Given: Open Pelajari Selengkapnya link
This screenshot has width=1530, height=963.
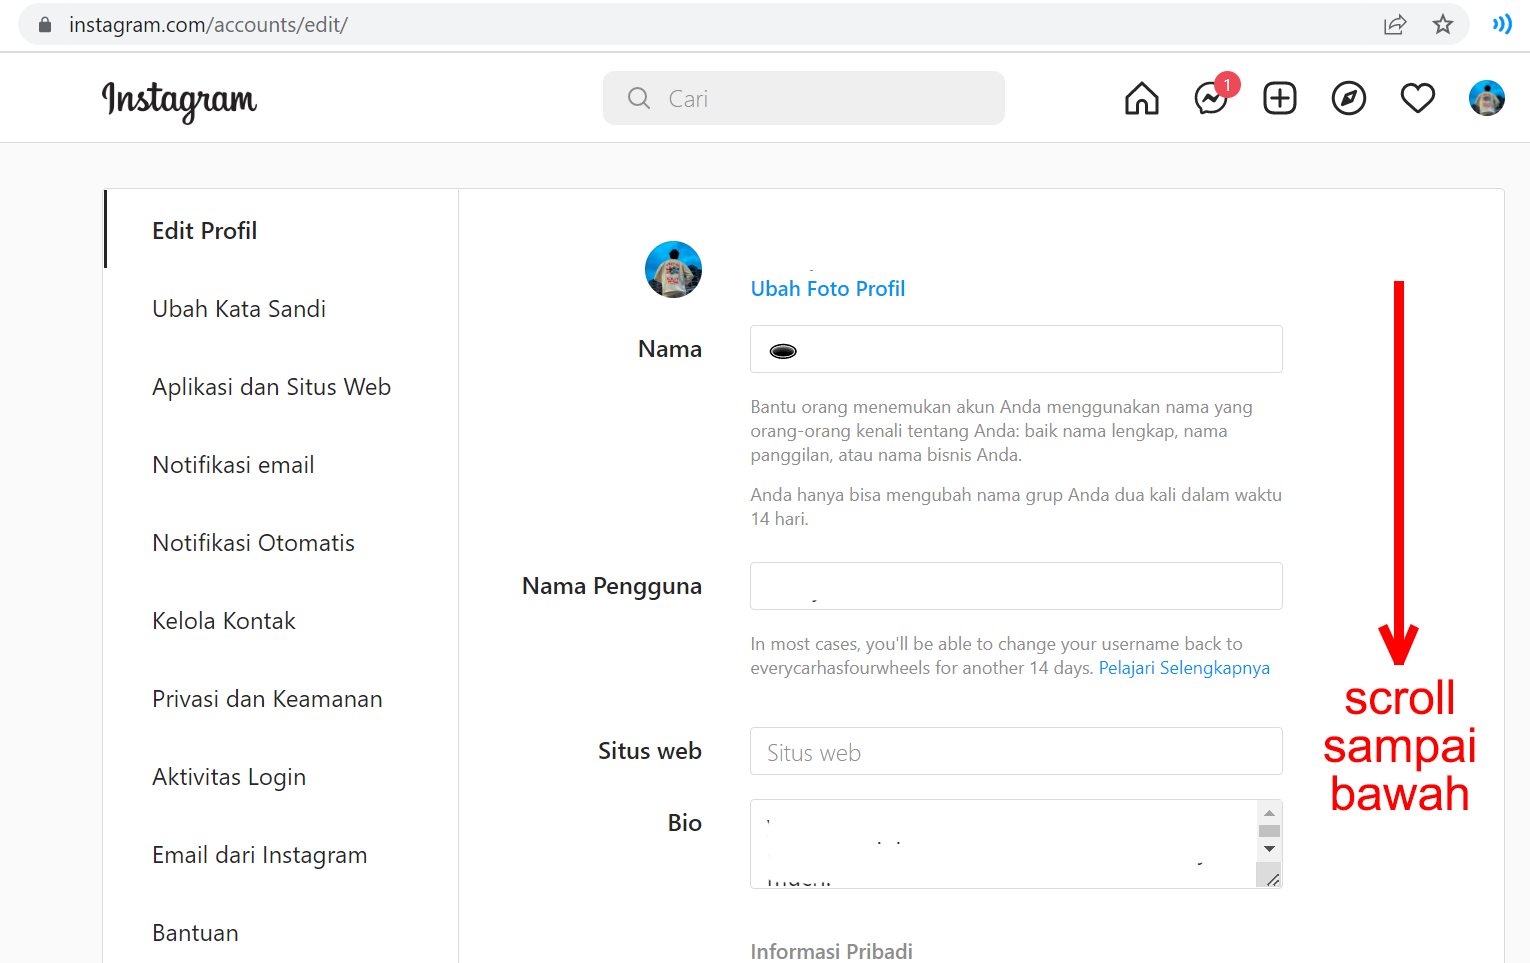Looking at the screenshot, I should pos(1184,668).
